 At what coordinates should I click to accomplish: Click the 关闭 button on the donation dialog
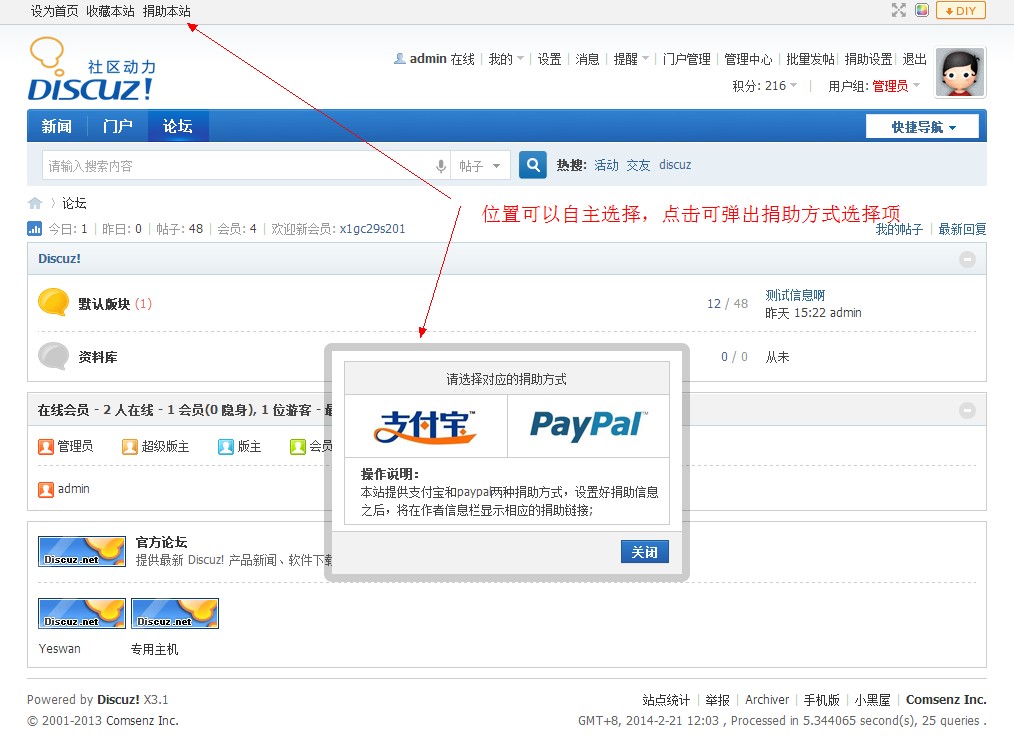click(x=644, y=550)
